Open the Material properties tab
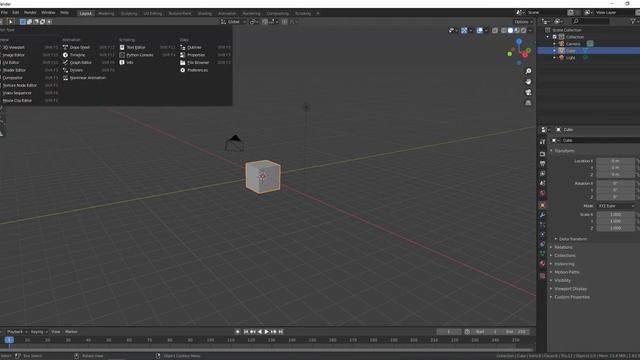The width and height of the screenshot is (640, 360). click(x=542, y=264)
